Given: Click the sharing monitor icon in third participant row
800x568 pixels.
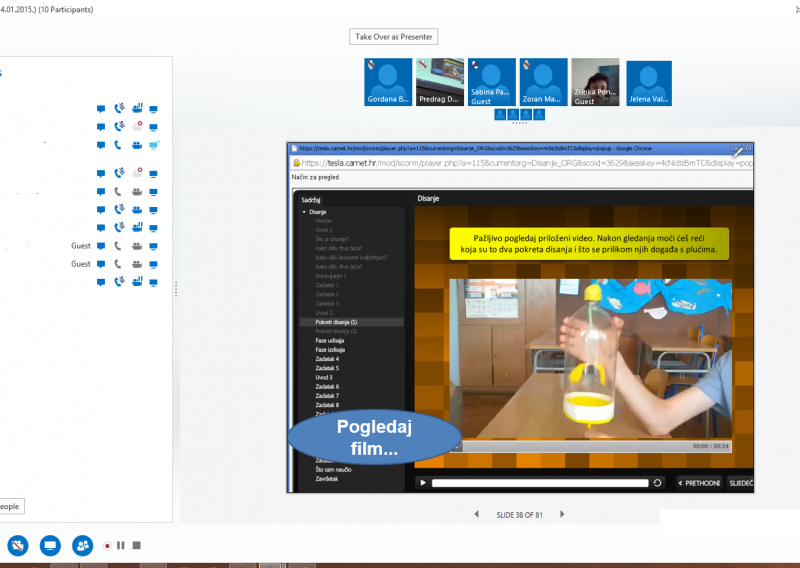Looking at the screenshot, I should click(154, 145).
